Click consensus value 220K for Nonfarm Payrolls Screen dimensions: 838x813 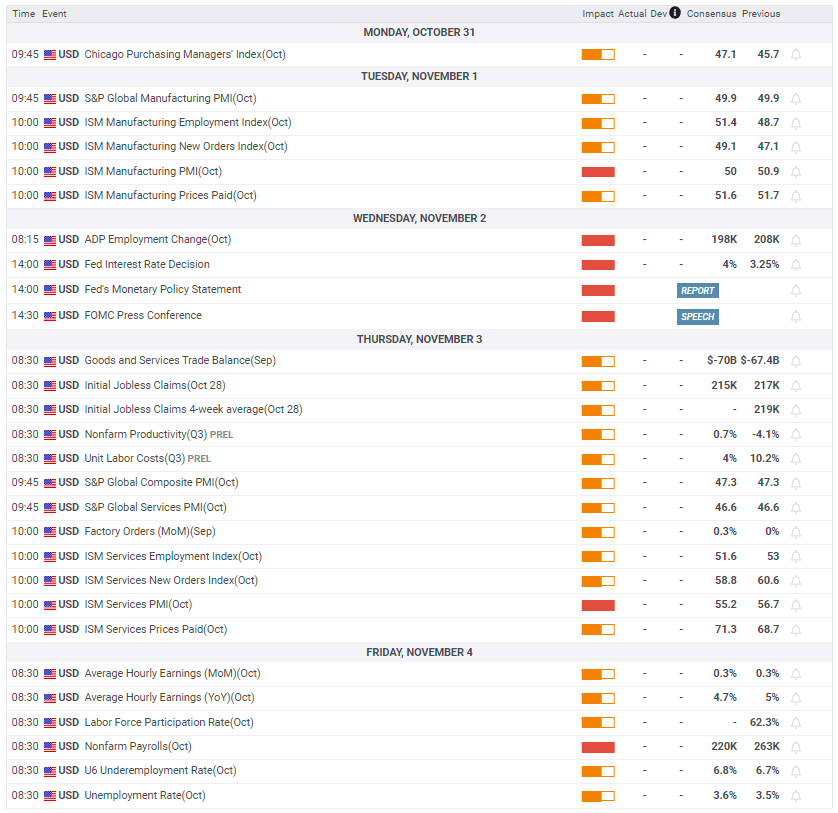click(x=724, y=746)
